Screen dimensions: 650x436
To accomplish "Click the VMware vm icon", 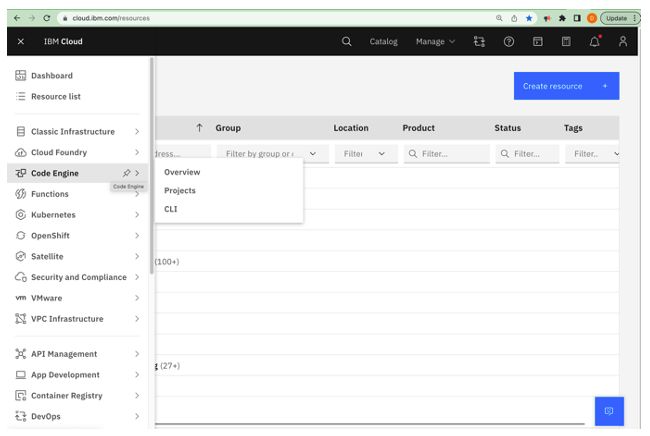I will (x=20, y=298).
